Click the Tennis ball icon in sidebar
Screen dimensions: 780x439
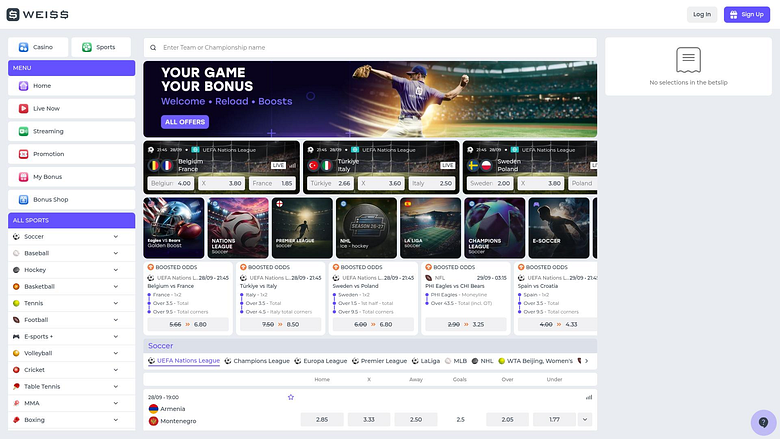(x=16, y=303)
